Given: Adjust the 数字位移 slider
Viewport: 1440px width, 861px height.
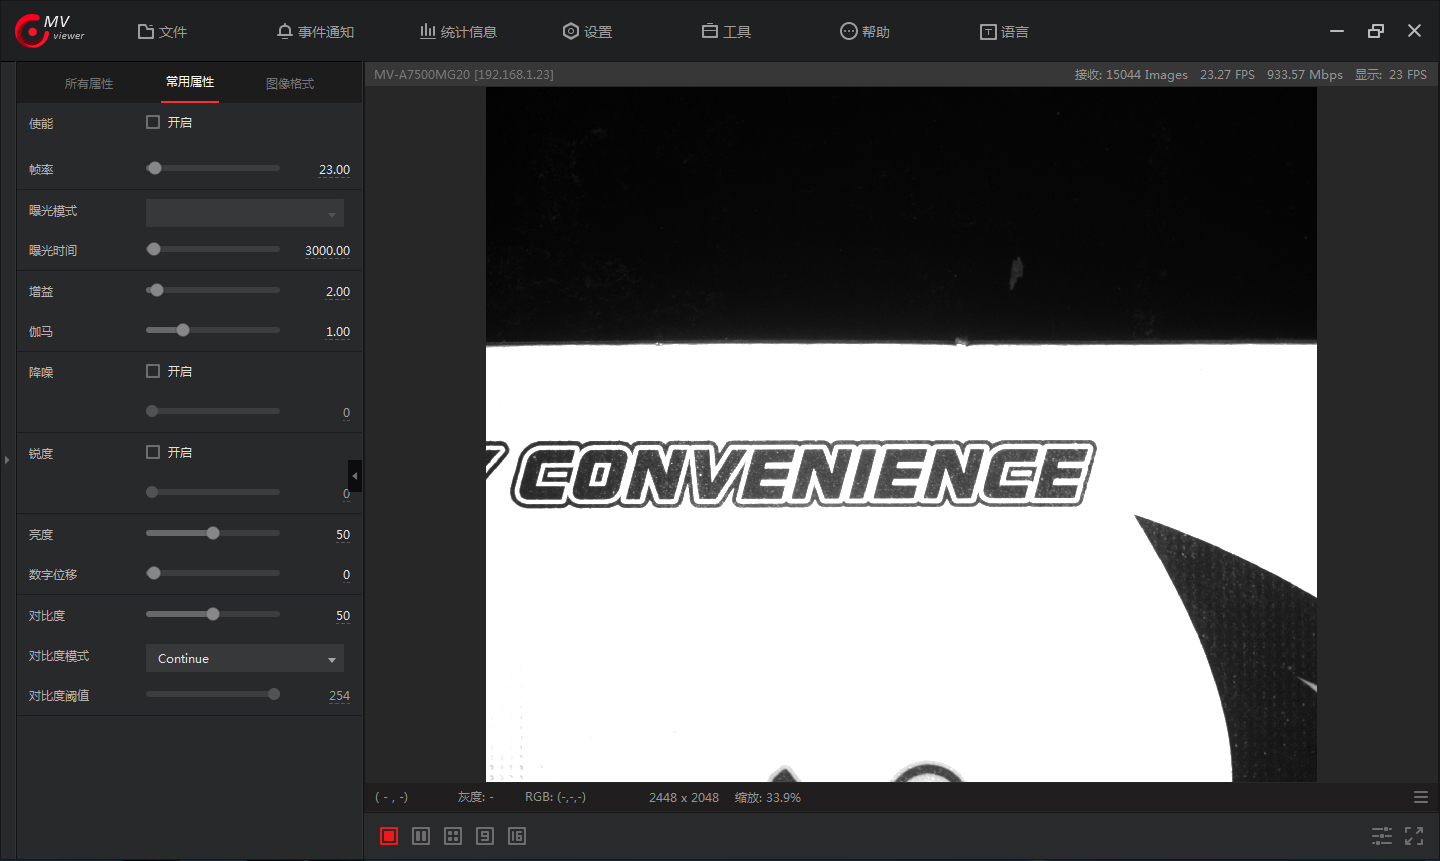Looking at the screenshot, I should coord(213,573).
